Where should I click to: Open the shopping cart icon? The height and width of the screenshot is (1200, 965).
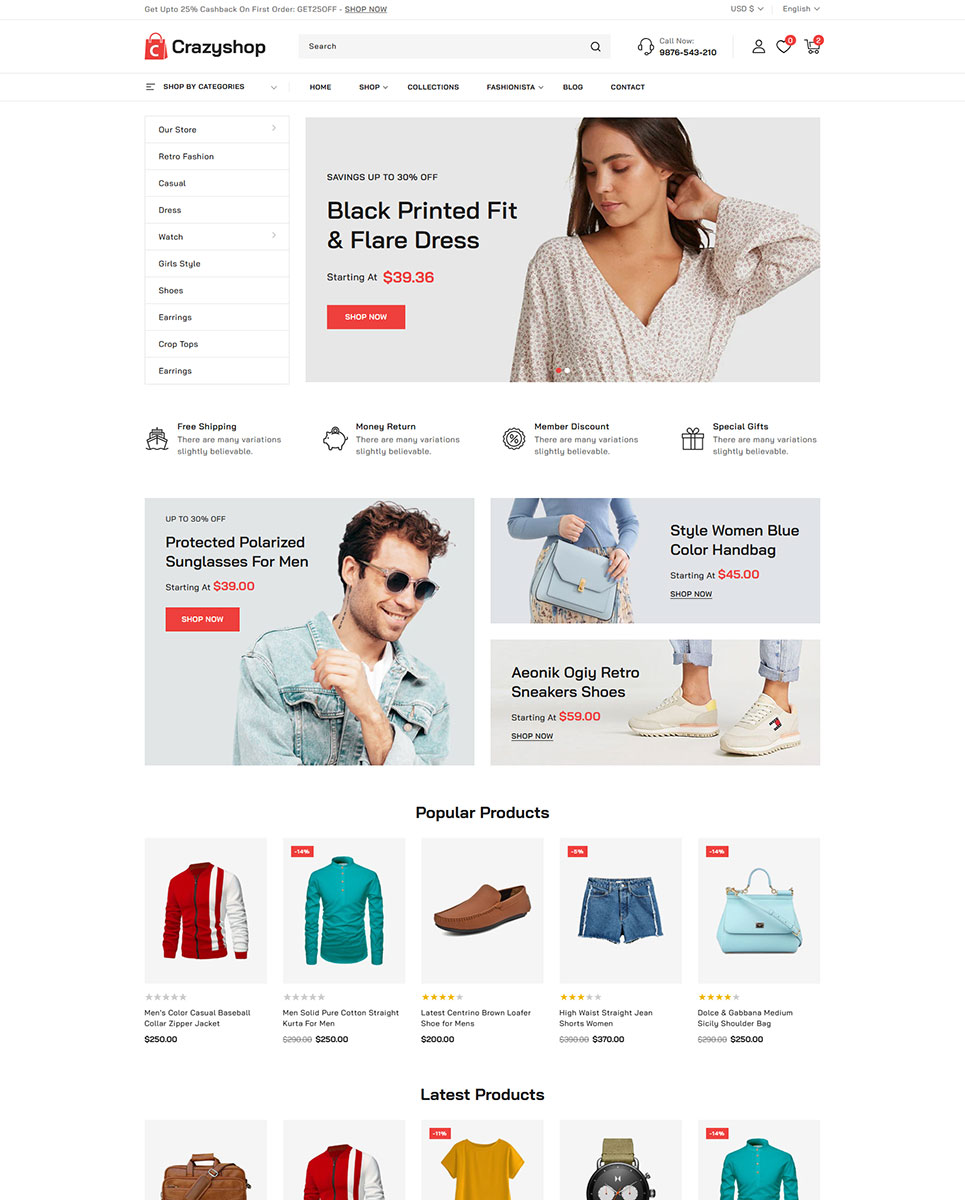[811, 46]
